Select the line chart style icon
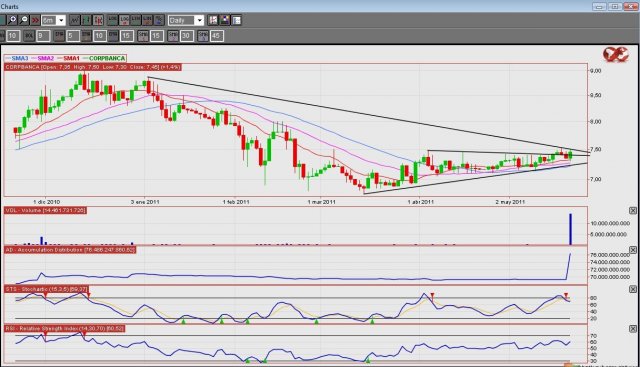This screenshot has height=367, width=640. point(74,20)
